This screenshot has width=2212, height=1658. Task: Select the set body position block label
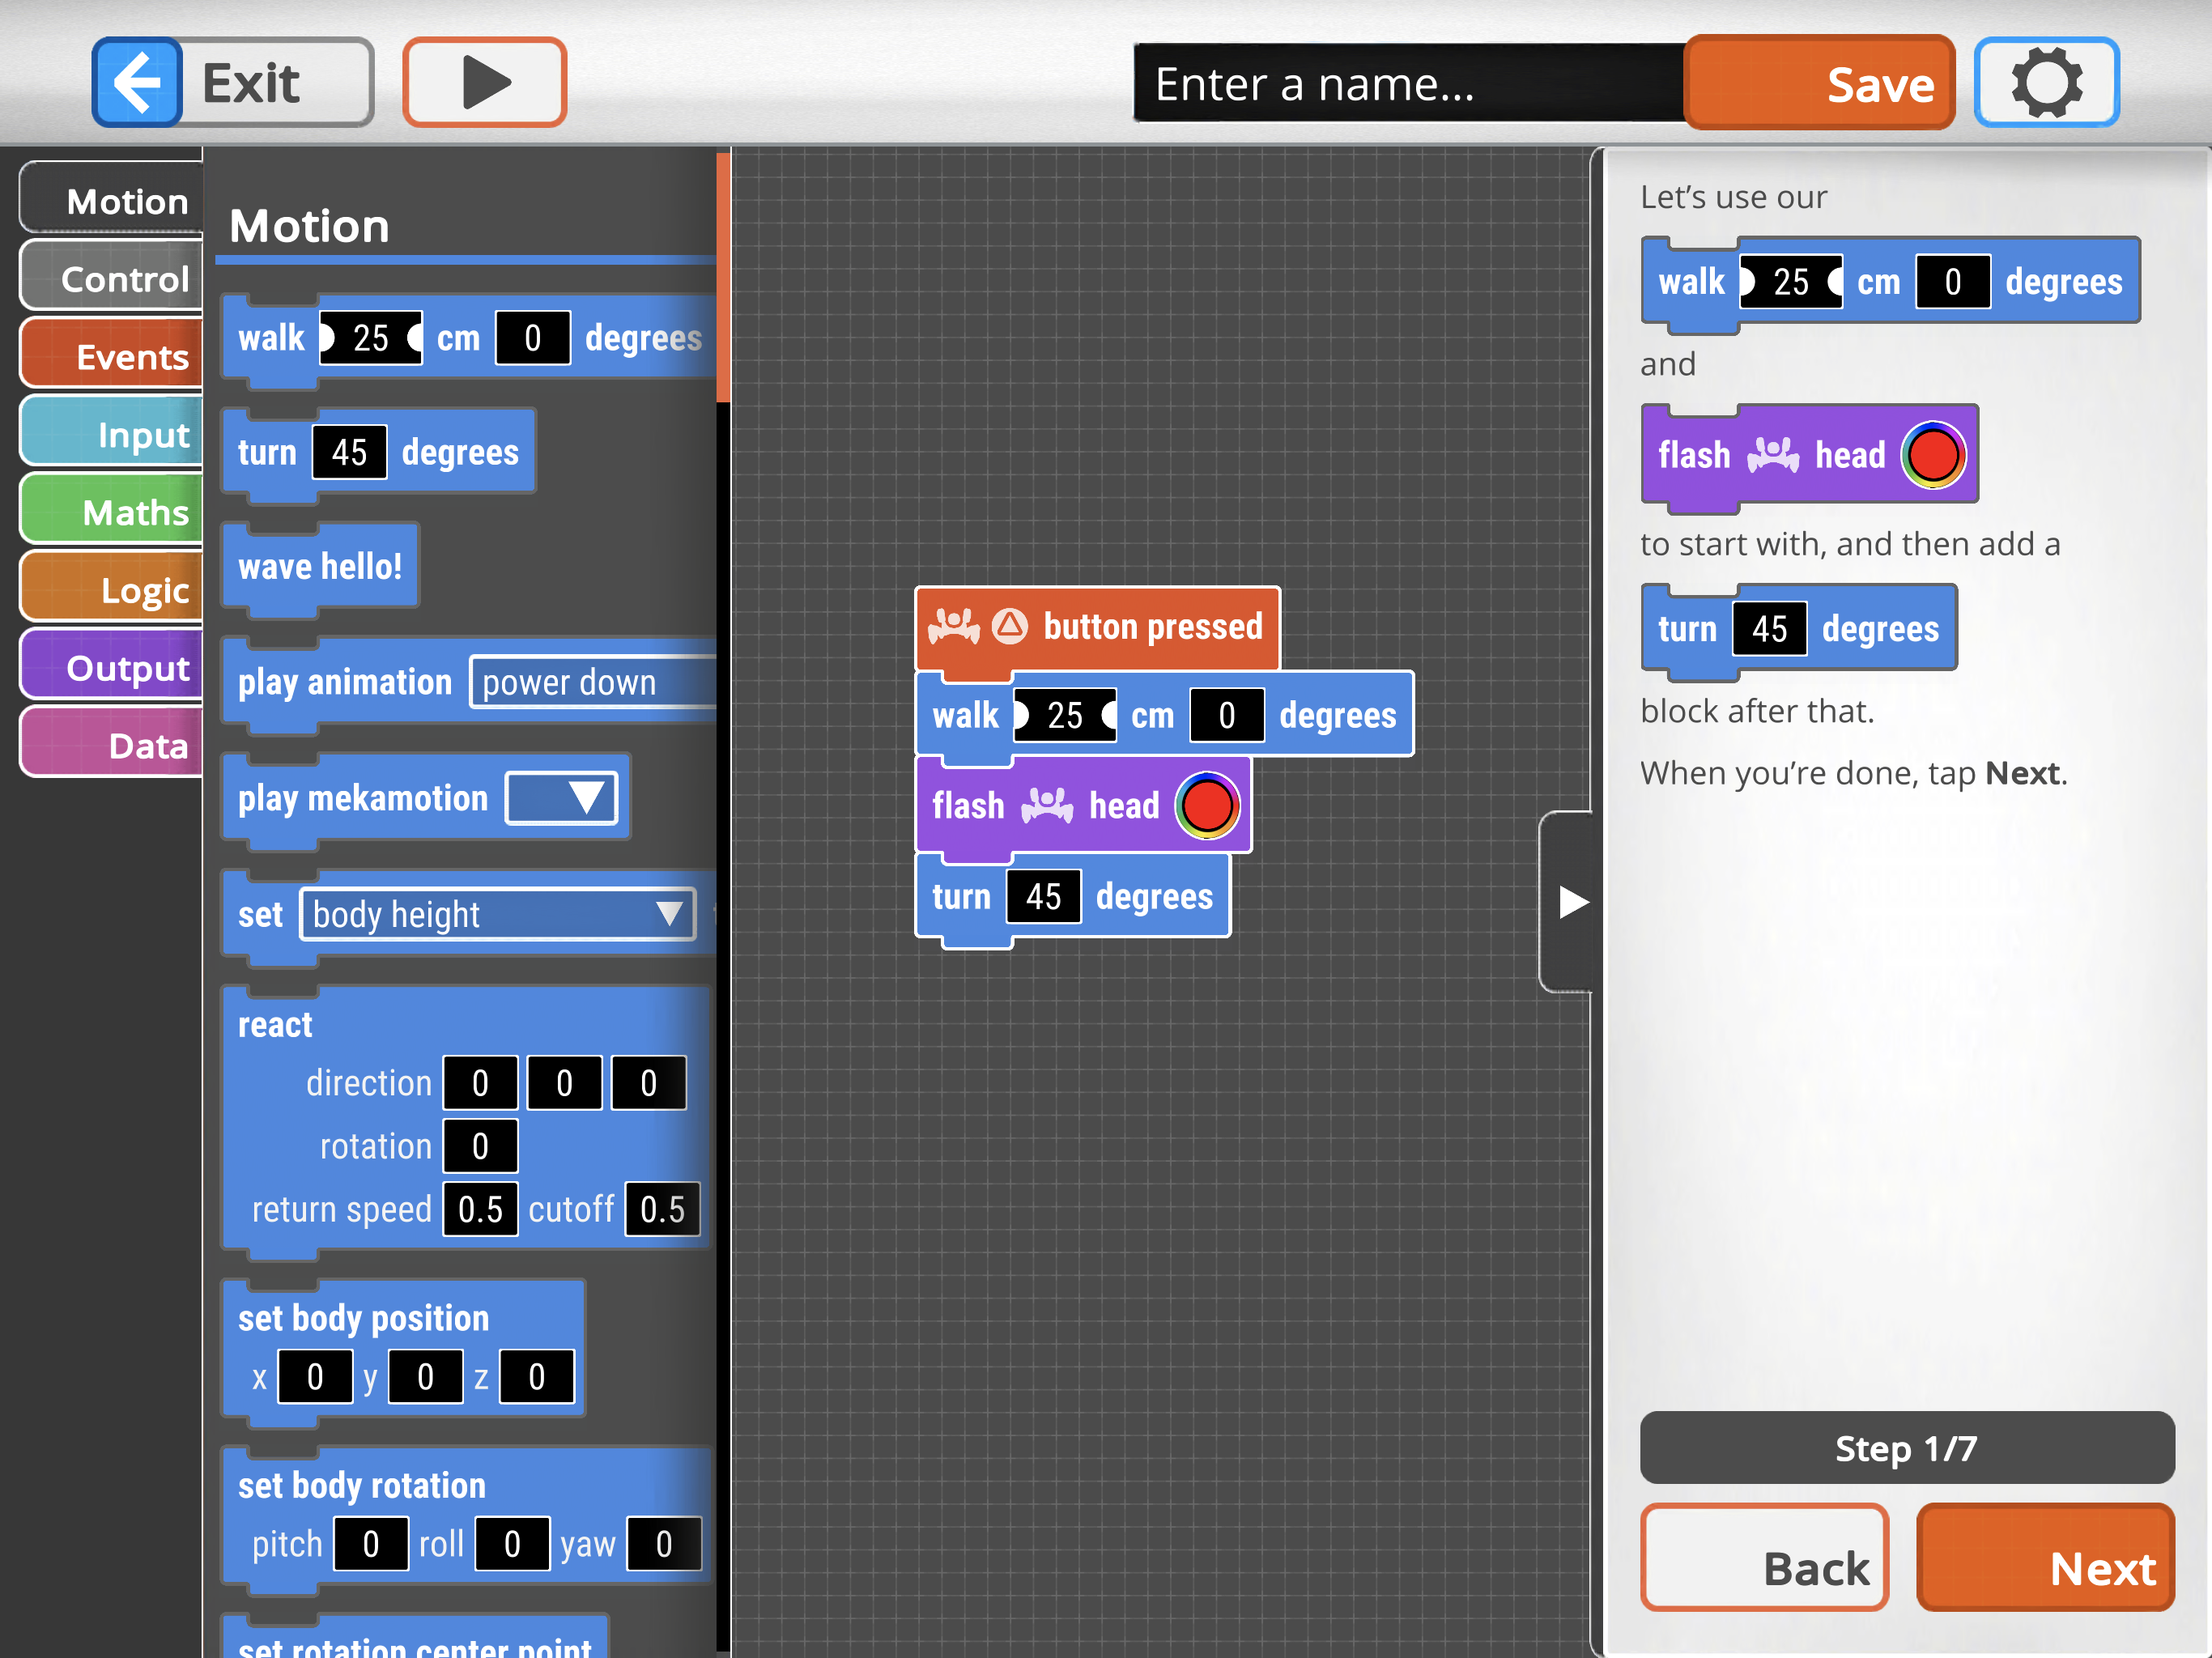pos(364,1318)
